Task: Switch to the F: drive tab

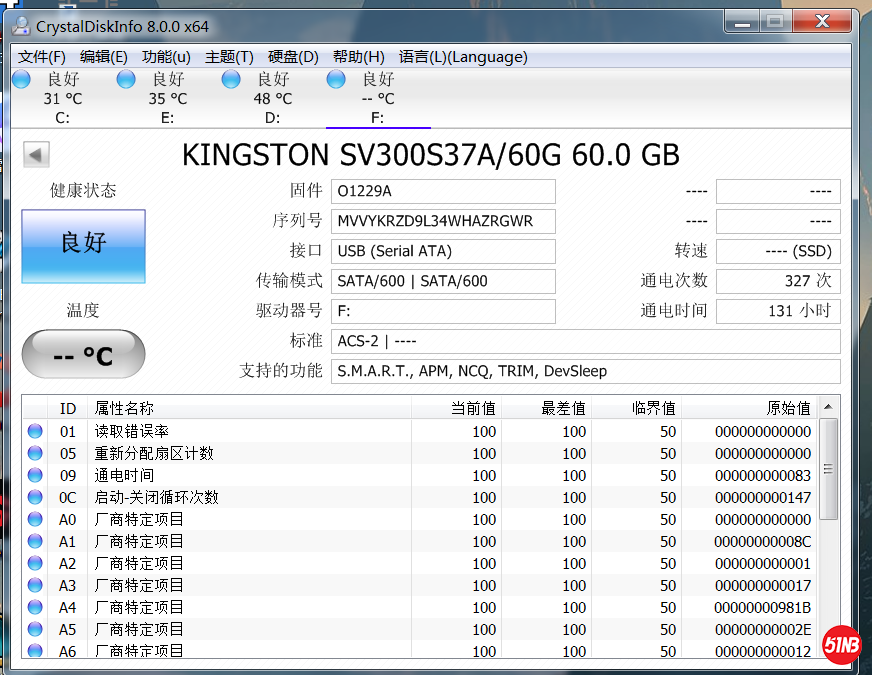Action: (378, 96)
